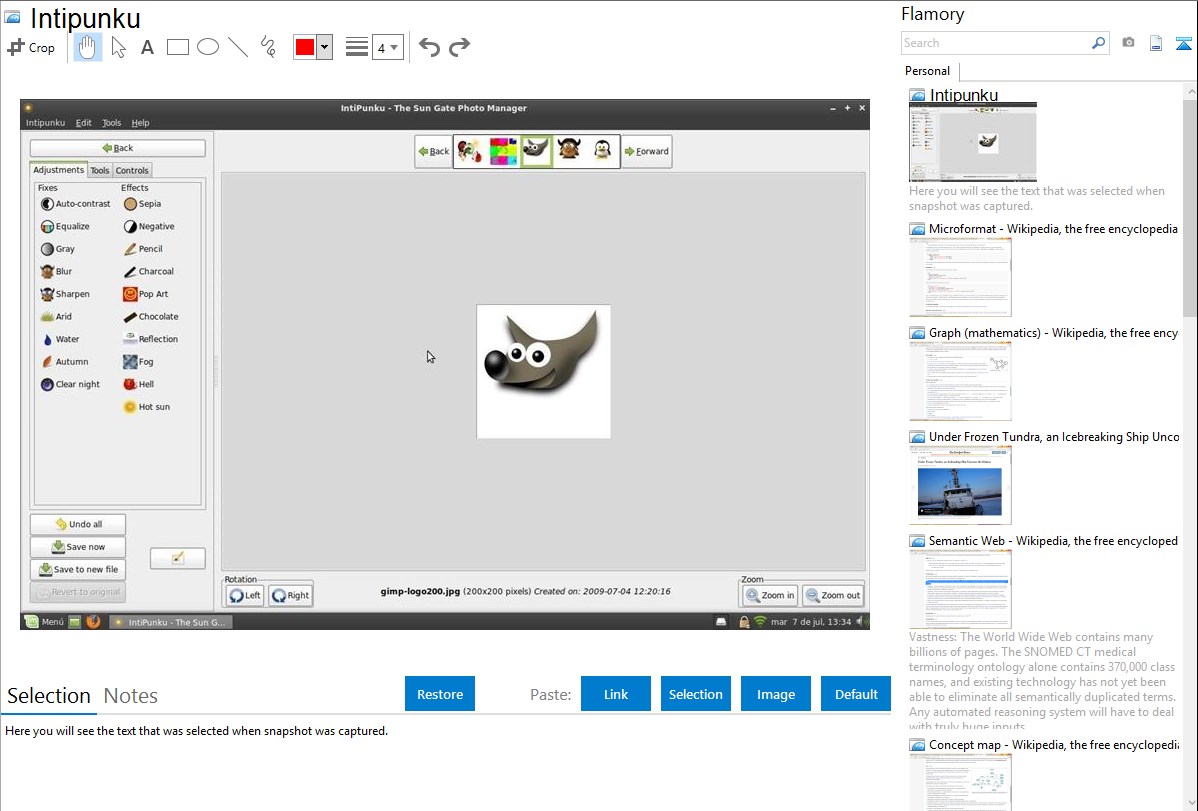Switch to the Selection tab
The height and width of the screenshot is (811, 1198).
tap(49, 696)
